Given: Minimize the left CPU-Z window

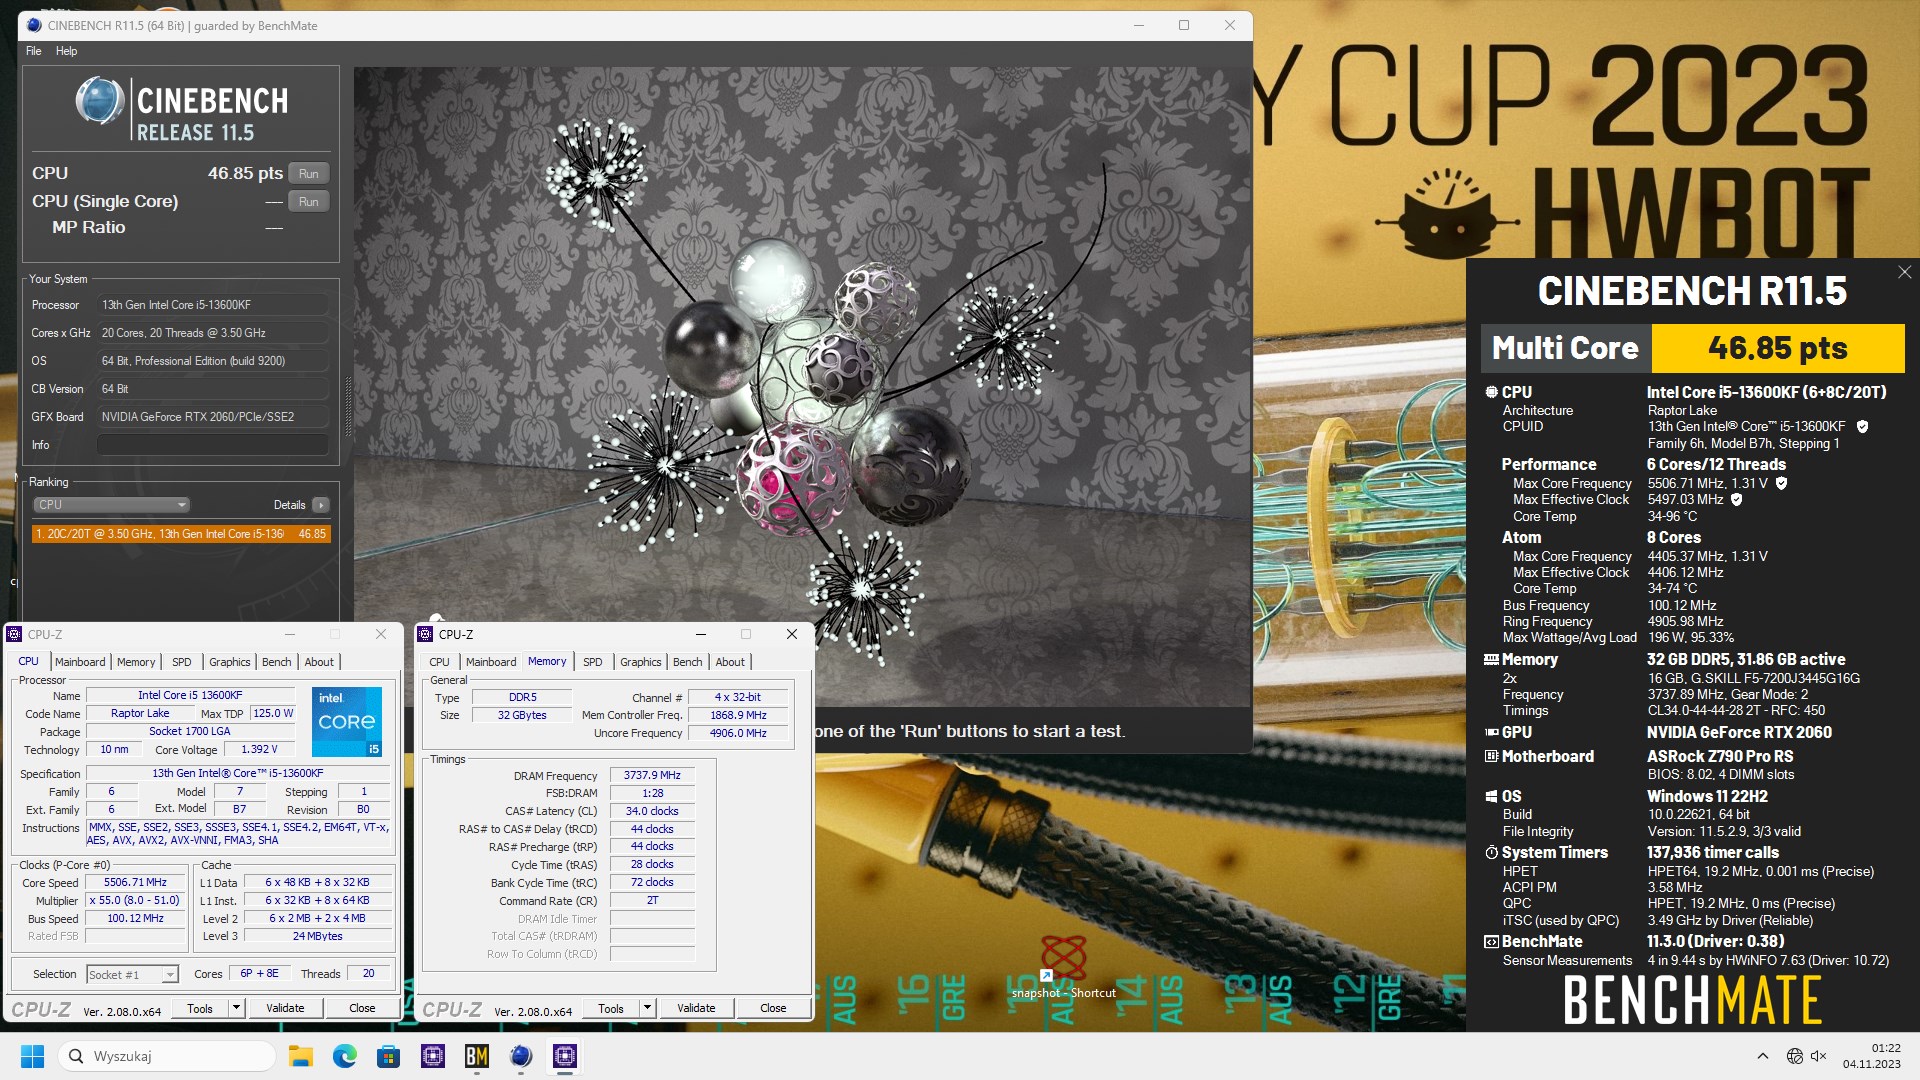Looking at the screenshot, I should point(290,634).
